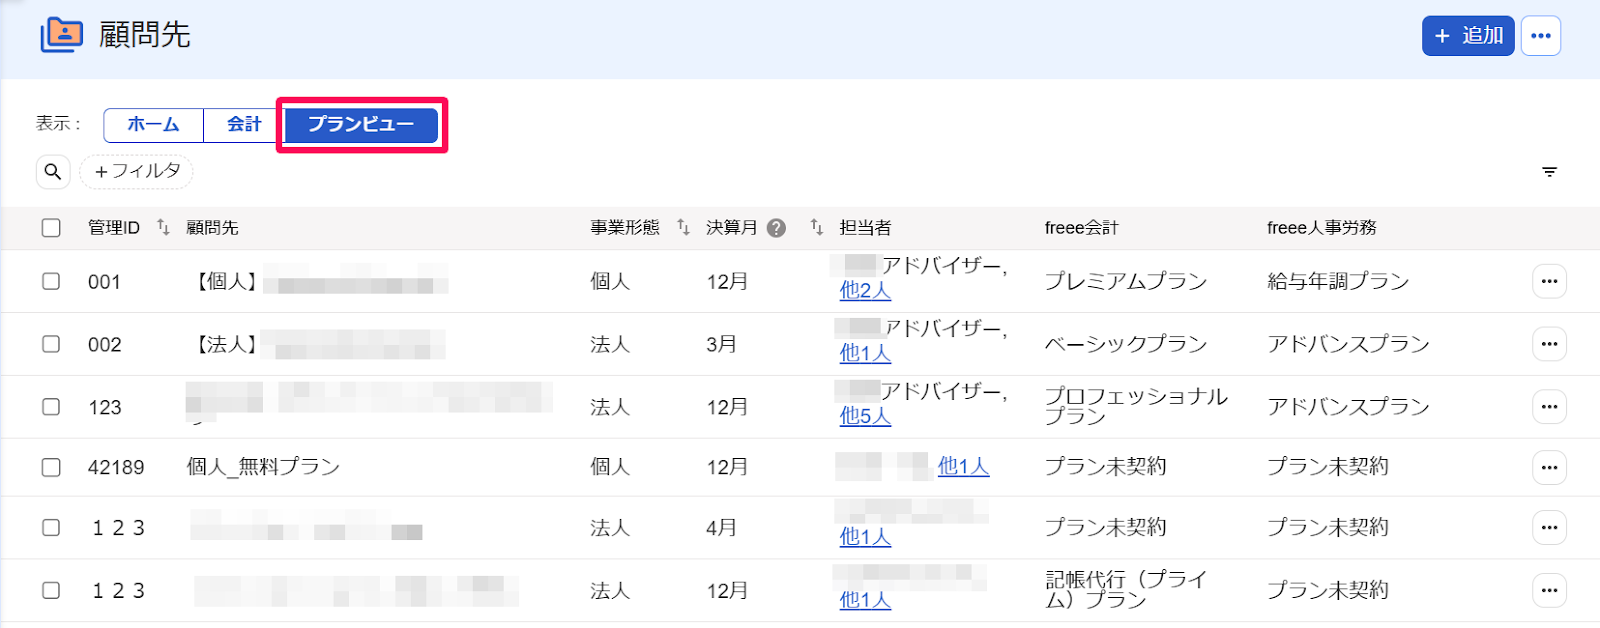Check the box for row 002
The height and width of the screenshot is (628, 1600).
51,344
